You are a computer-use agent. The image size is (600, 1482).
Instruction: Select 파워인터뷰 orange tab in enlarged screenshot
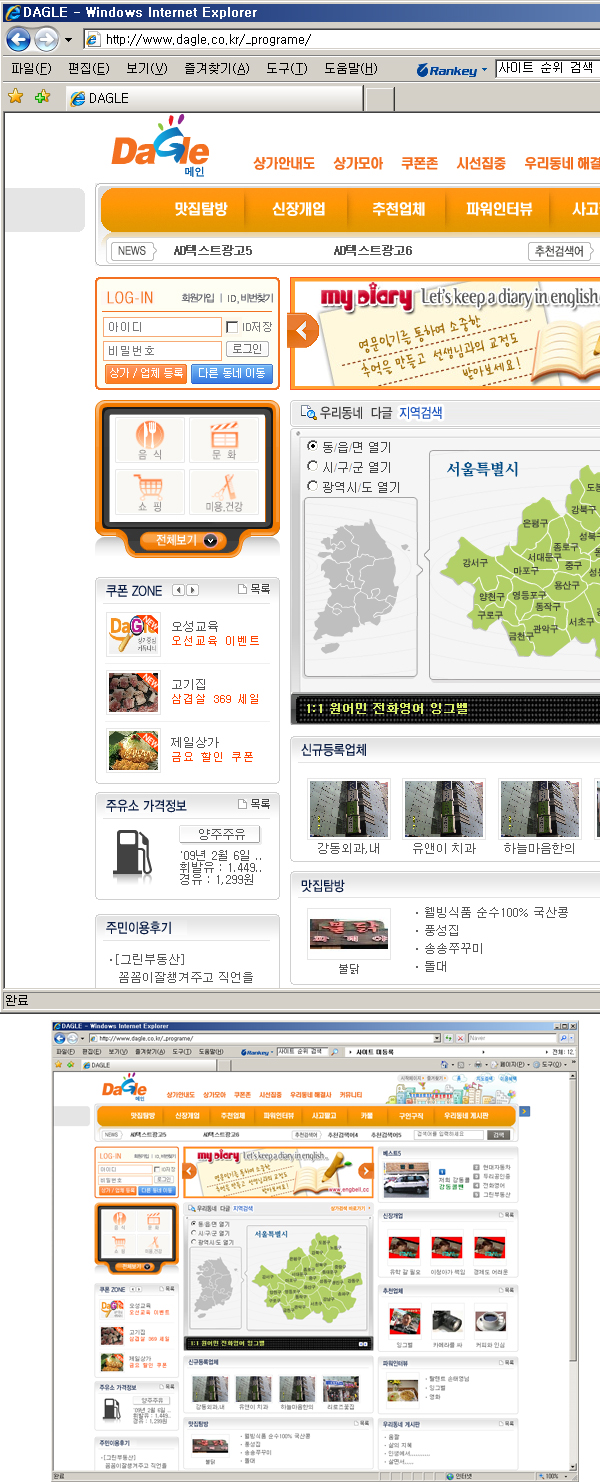tap(499, 209)
